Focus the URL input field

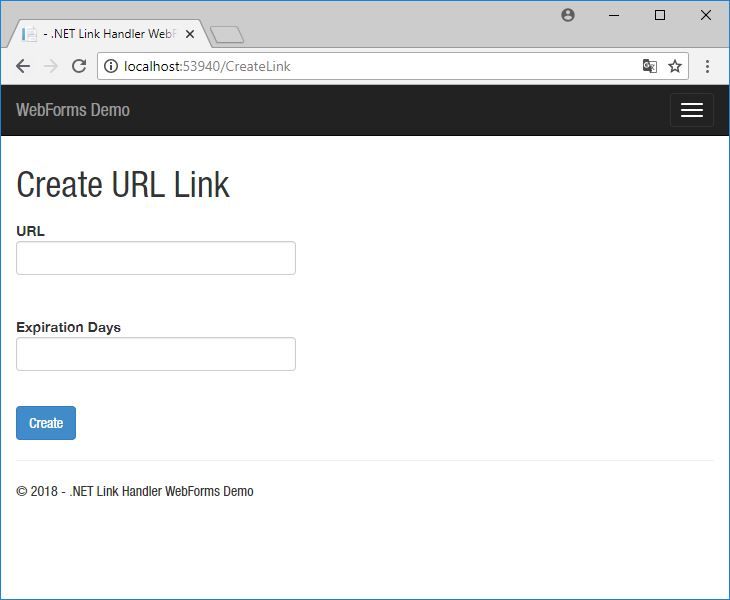pyautogui.click(x=156, y=258)
